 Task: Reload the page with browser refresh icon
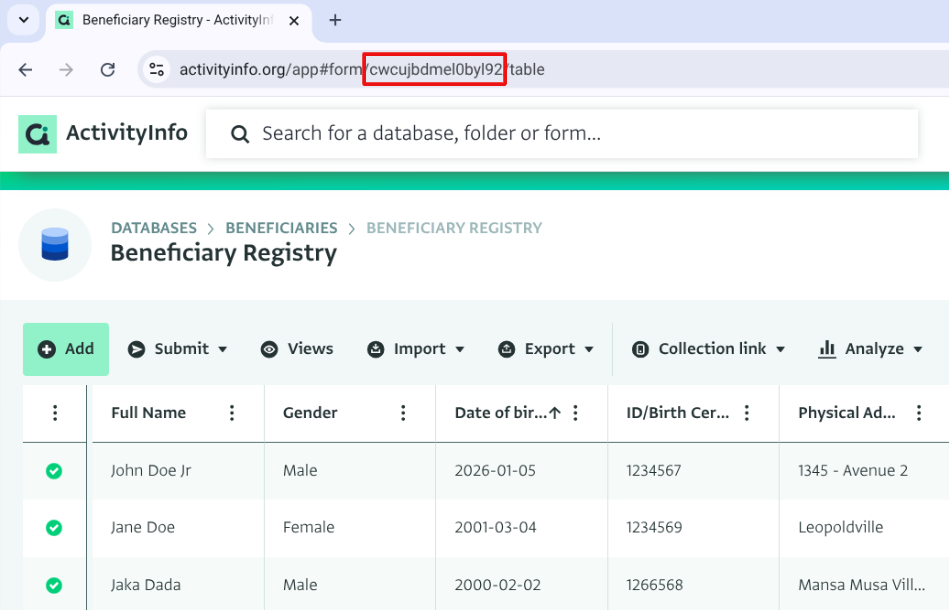point(108,70)
